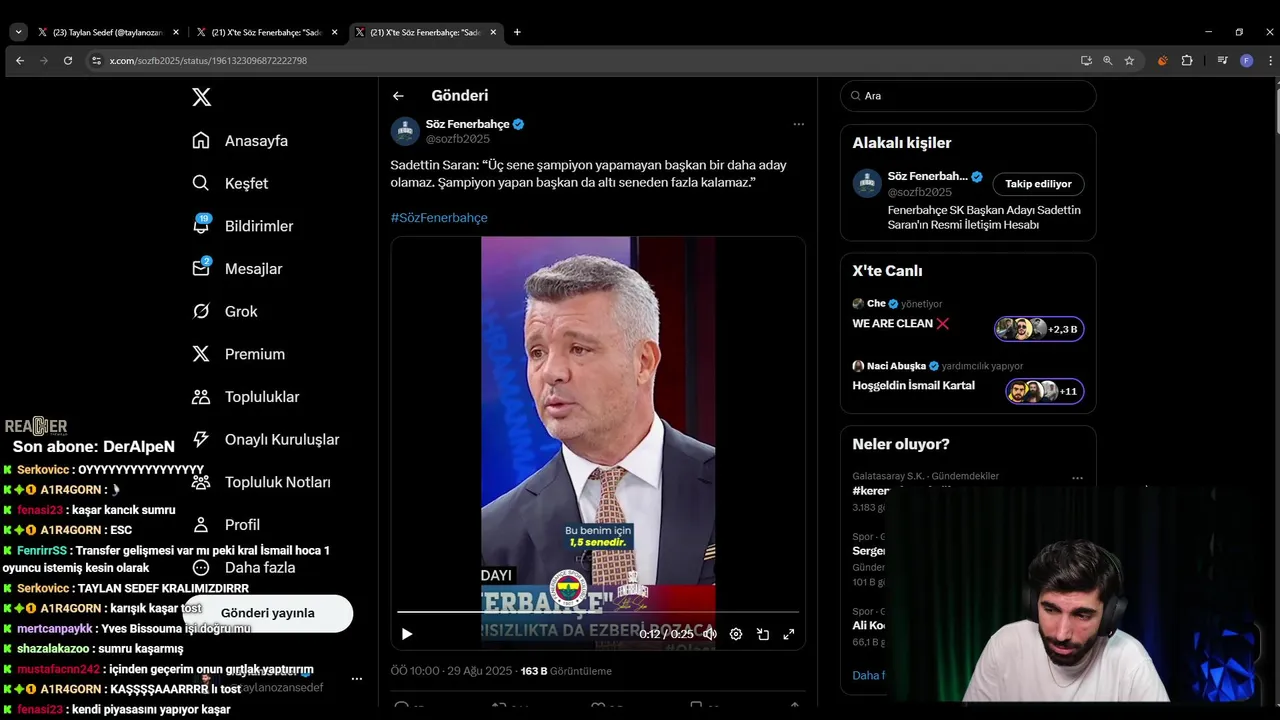Click post timestamp 29 Ağu 2025
1280x720 pixels.
point(479,671)
